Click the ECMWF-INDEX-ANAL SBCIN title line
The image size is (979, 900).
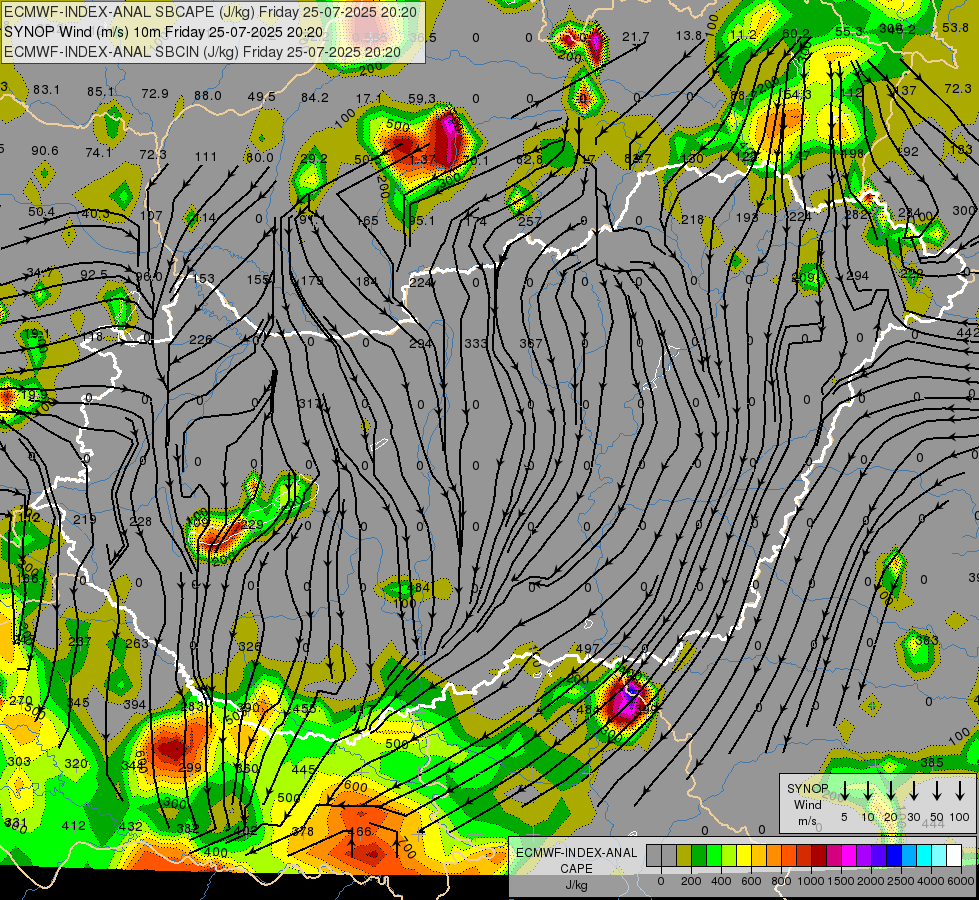point(202,52)
